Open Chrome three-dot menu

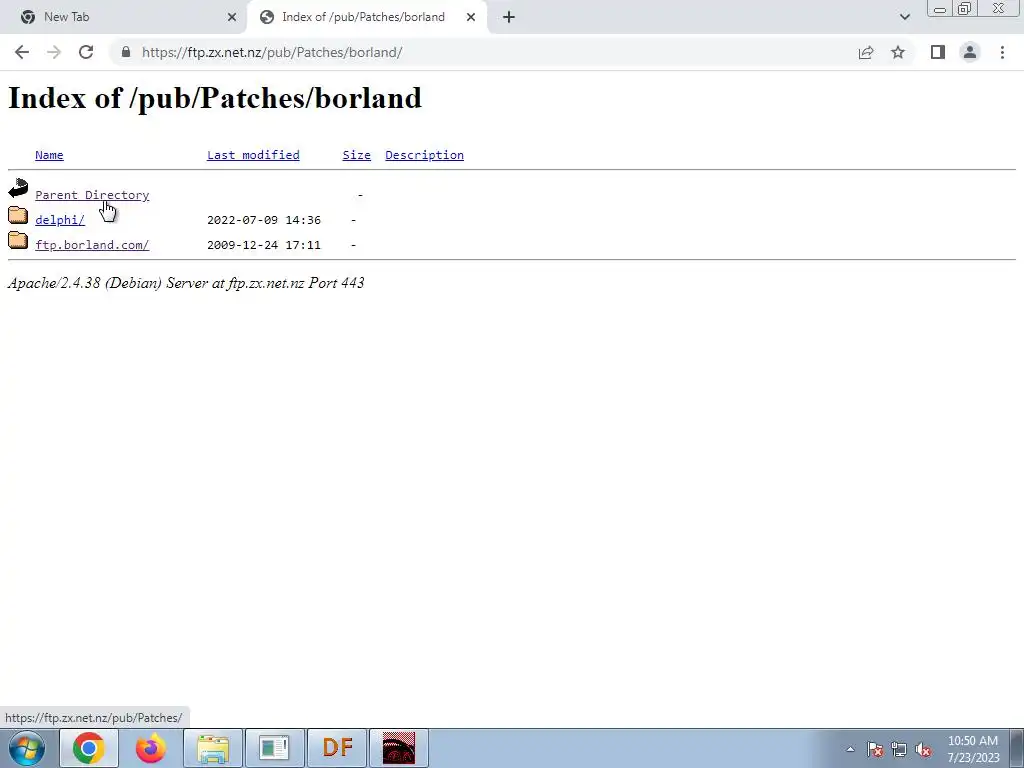1002,52
